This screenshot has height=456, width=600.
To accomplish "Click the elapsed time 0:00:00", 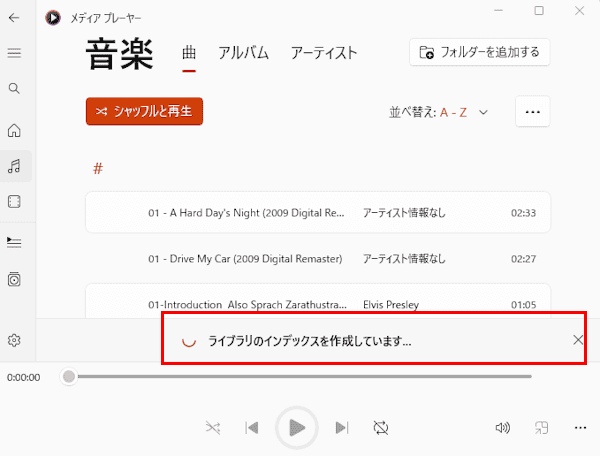I will click(23, 378).
